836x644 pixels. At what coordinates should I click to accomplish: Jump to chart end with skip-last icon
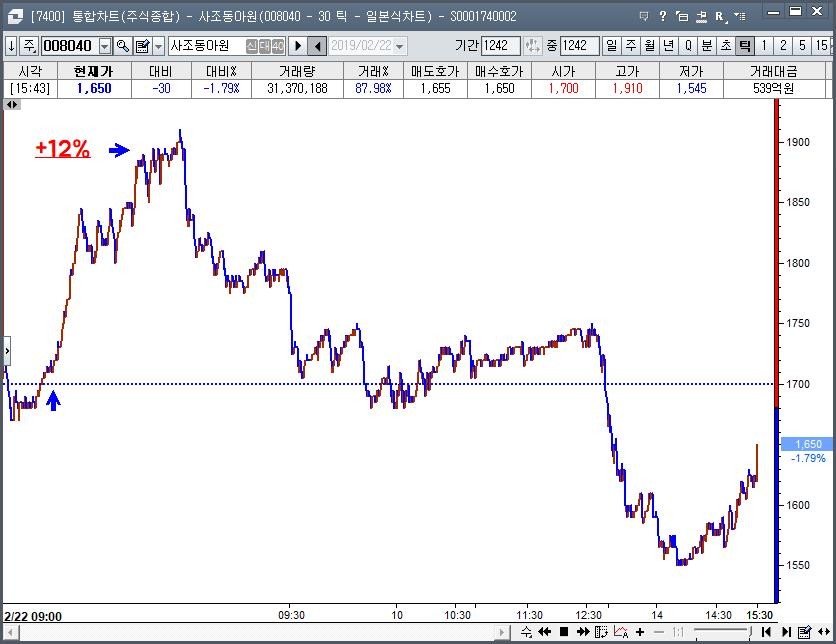click(786, 632)
